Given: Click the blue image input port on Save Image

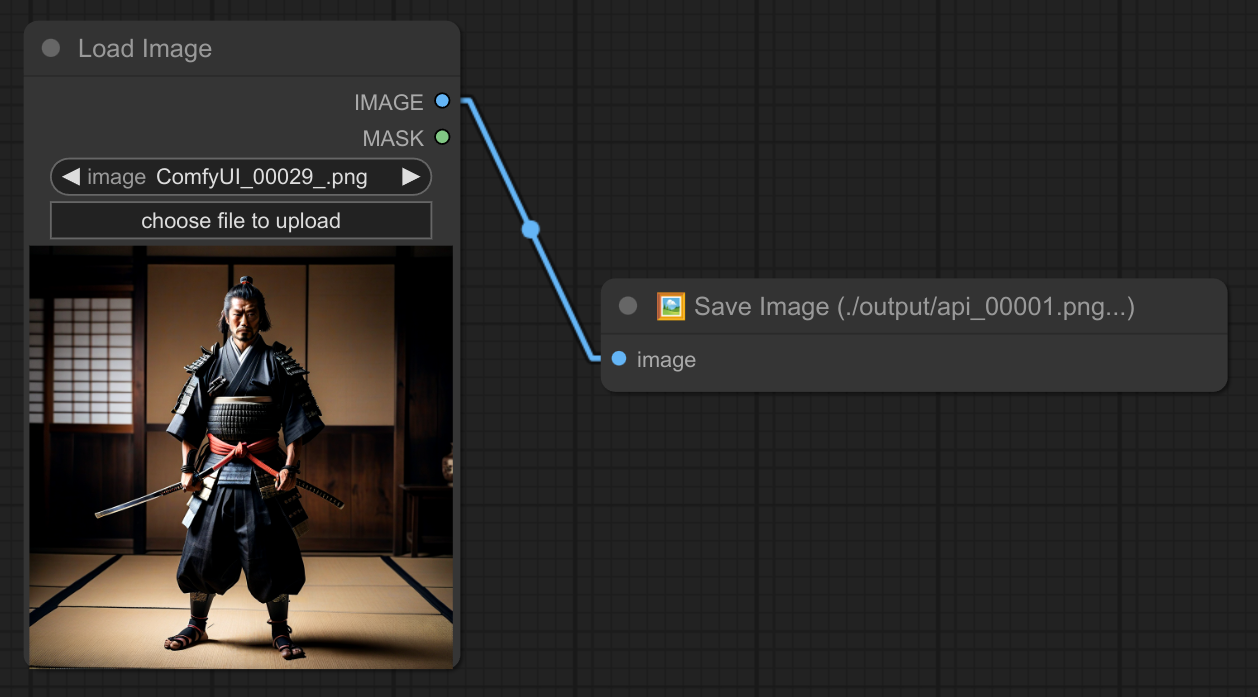Looking at the screenshot, I should 619,358.
